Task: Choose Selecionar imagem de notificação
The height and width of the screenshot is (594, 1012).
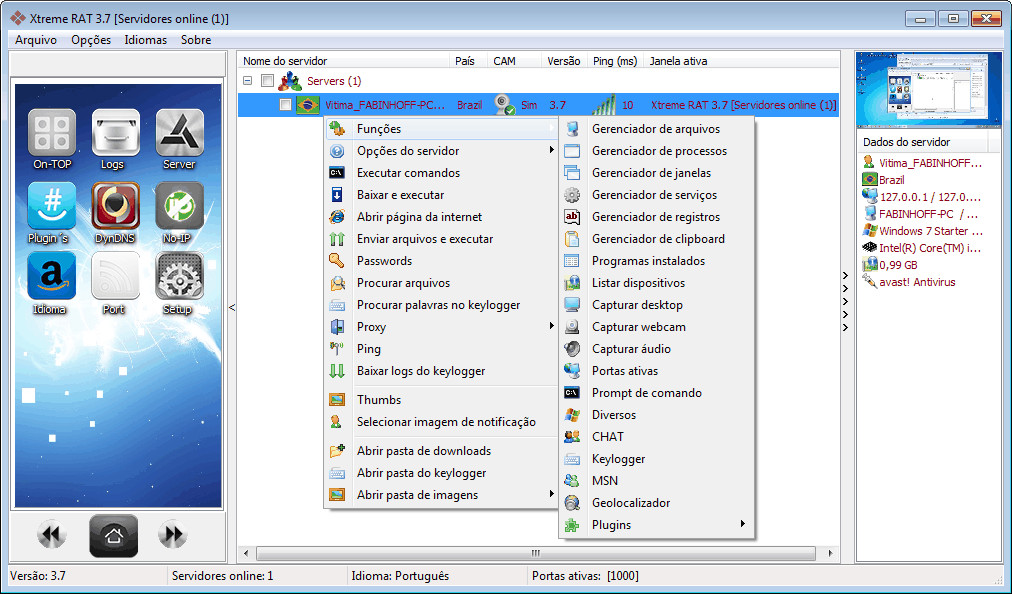Action: 441,422
